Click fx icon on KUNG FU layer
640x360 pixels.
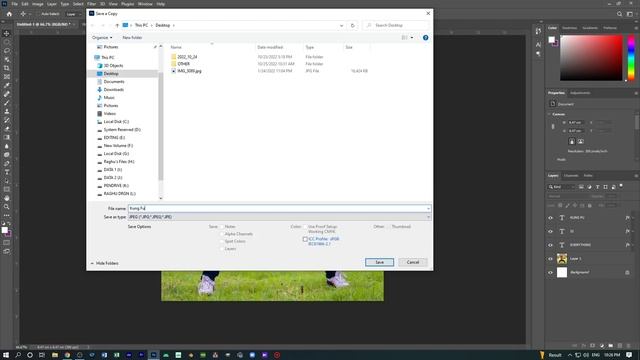[627, 218]
